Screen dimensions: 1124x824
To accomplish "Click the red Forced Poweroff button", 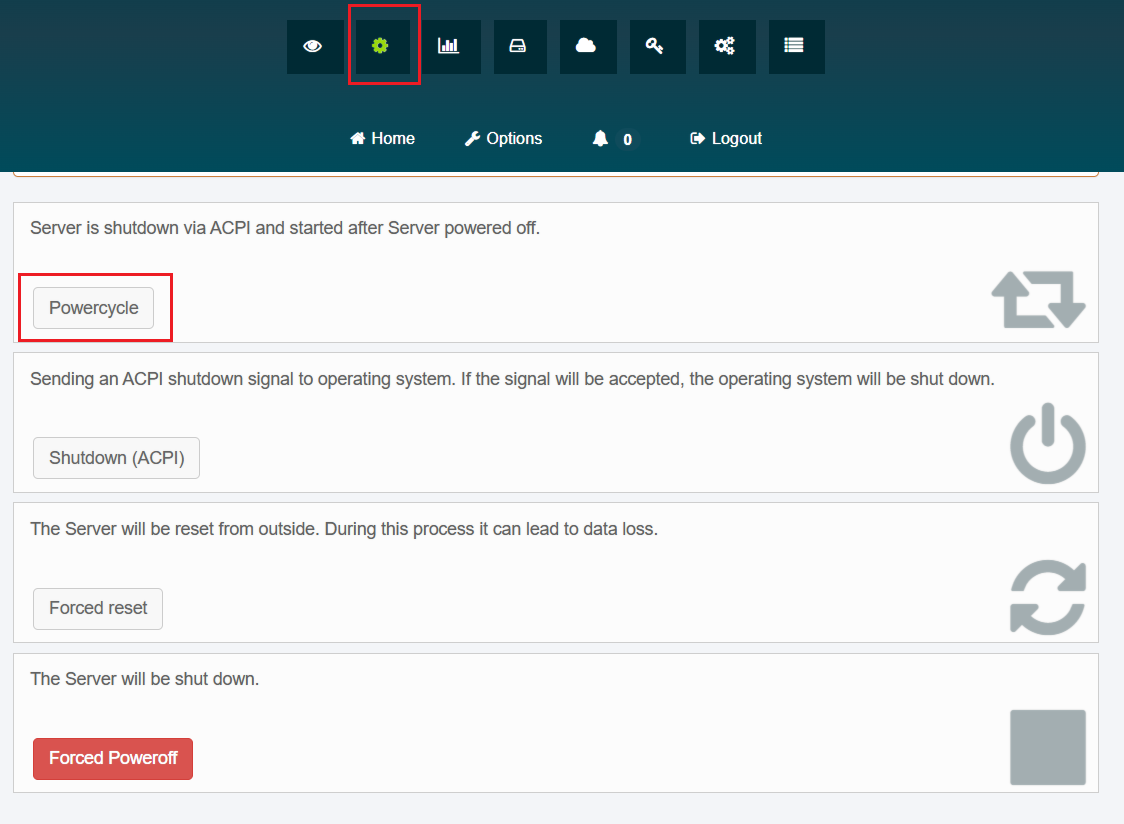I will pos(113,758).
